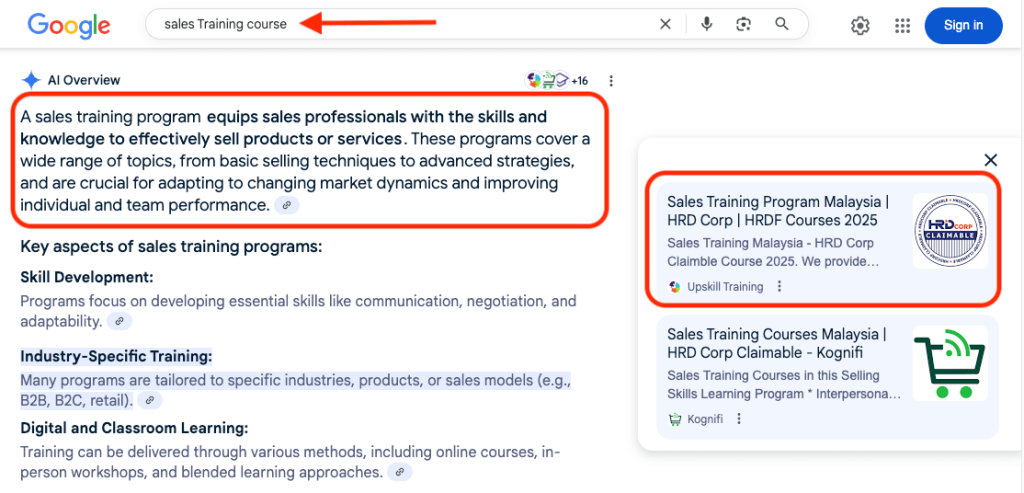Open the +16 sources icon cluster
This screenshot has height=493, width=1024.
pos(556,80)
